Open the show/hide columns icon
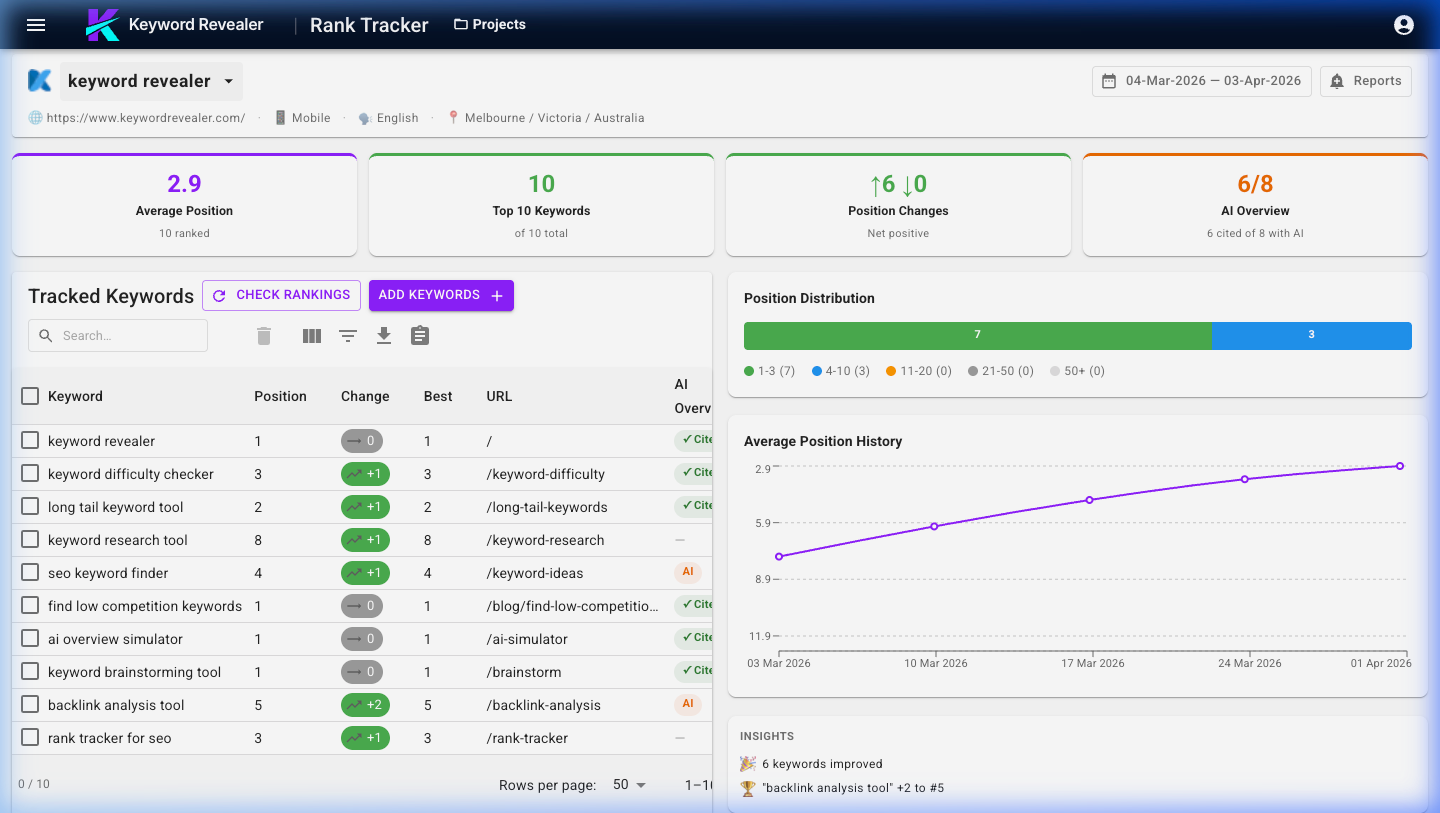Image resolution: width=1440 pixels, height=813 pixels. pos(312,336)
